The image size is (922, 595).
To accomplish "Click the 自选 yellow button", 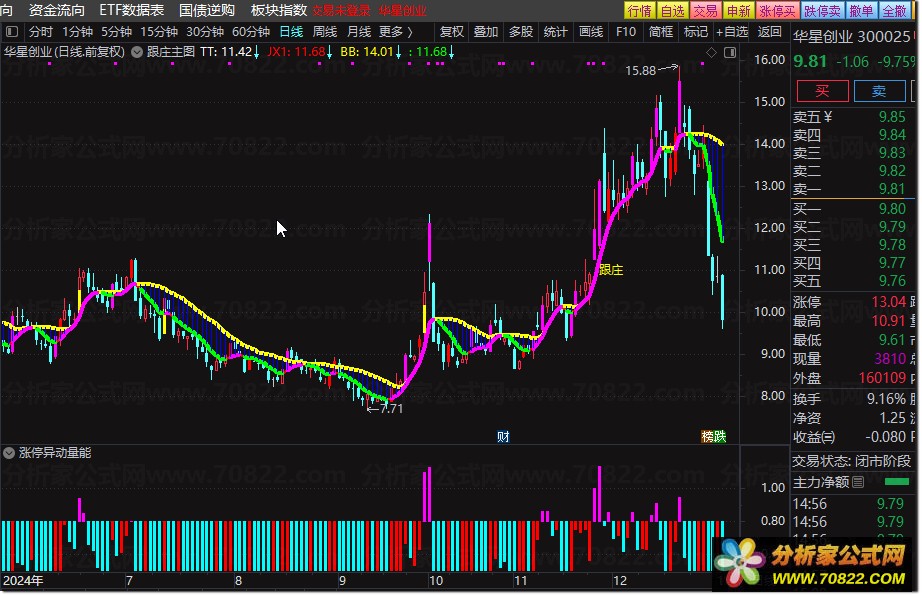I will click(x=672, y=11).
